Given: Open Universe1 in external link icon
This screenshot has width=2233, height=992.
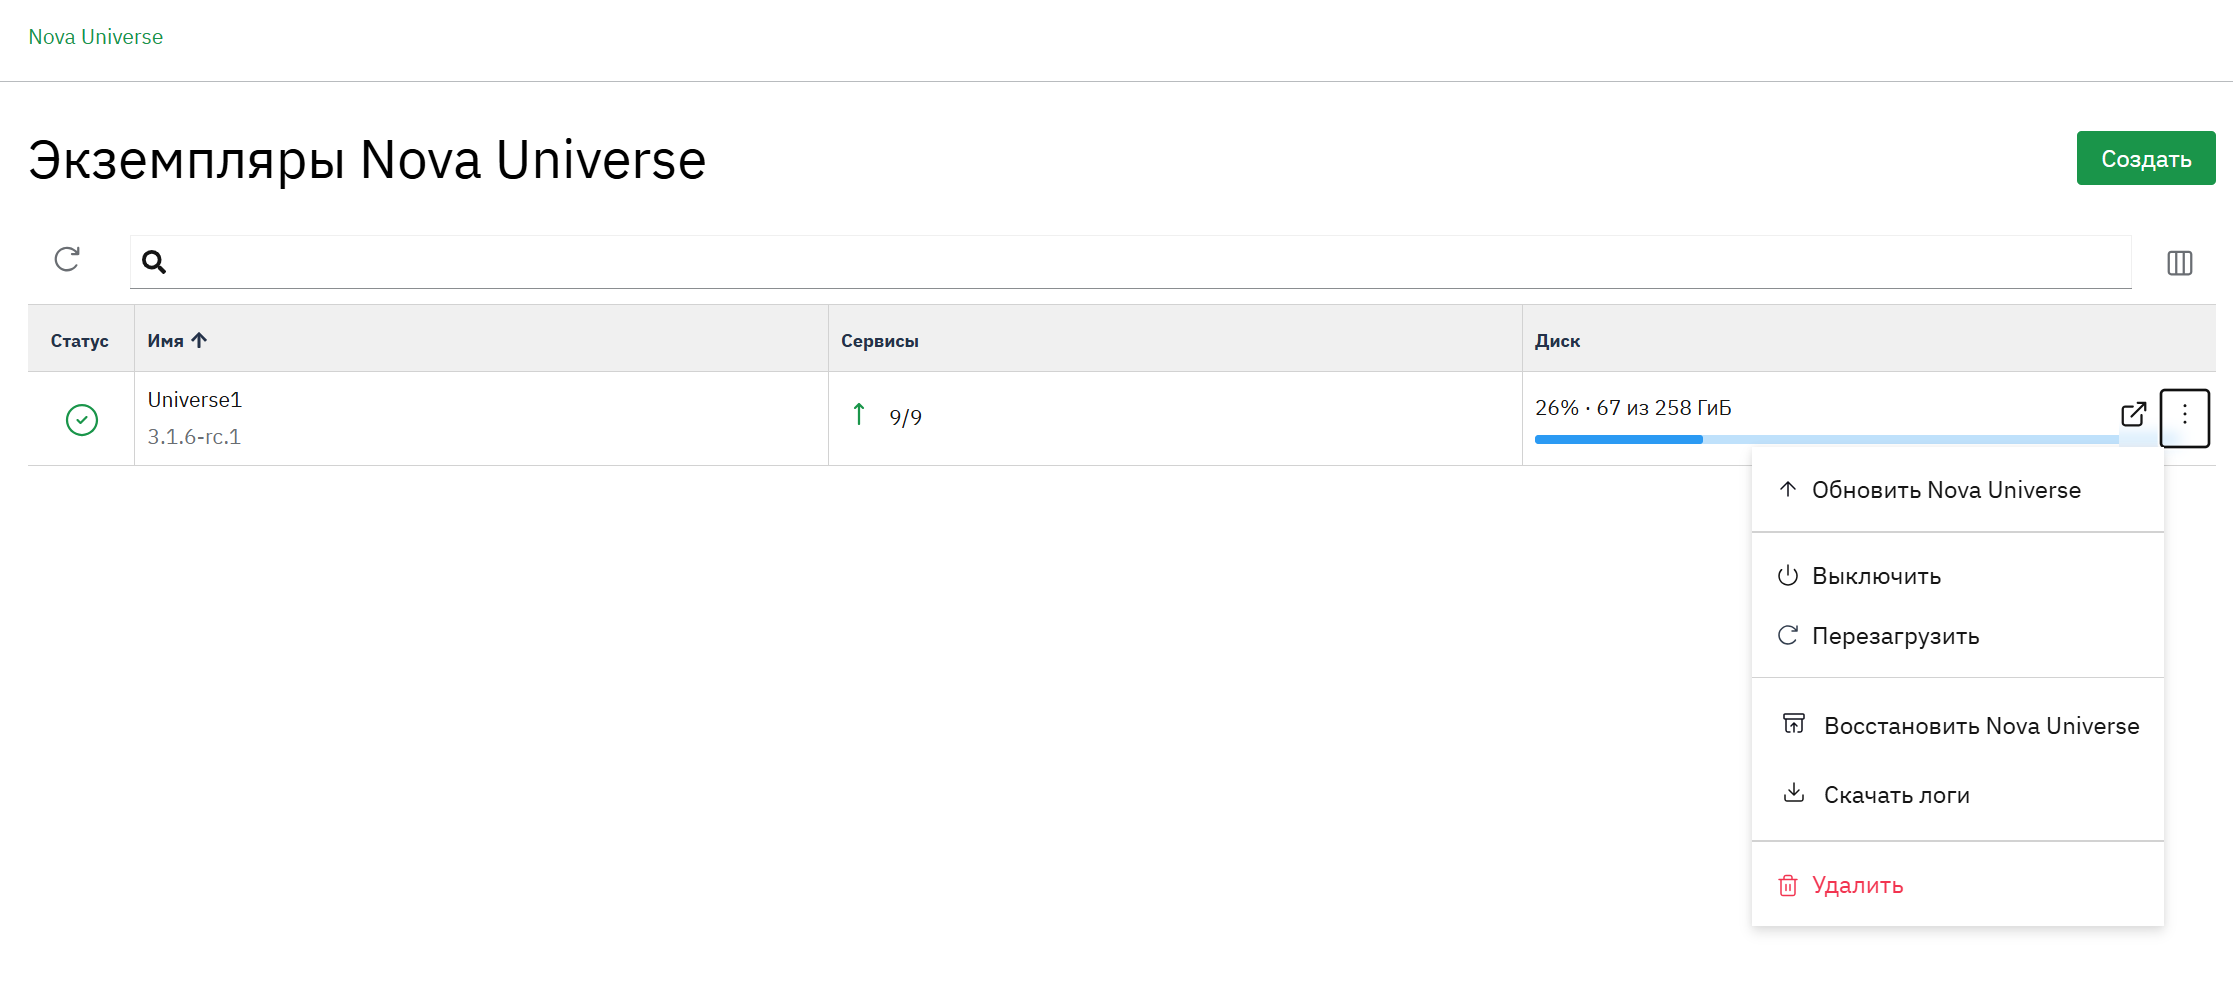Looking at the screenshot, I should pyautogui.click(x=2134, y=414).
